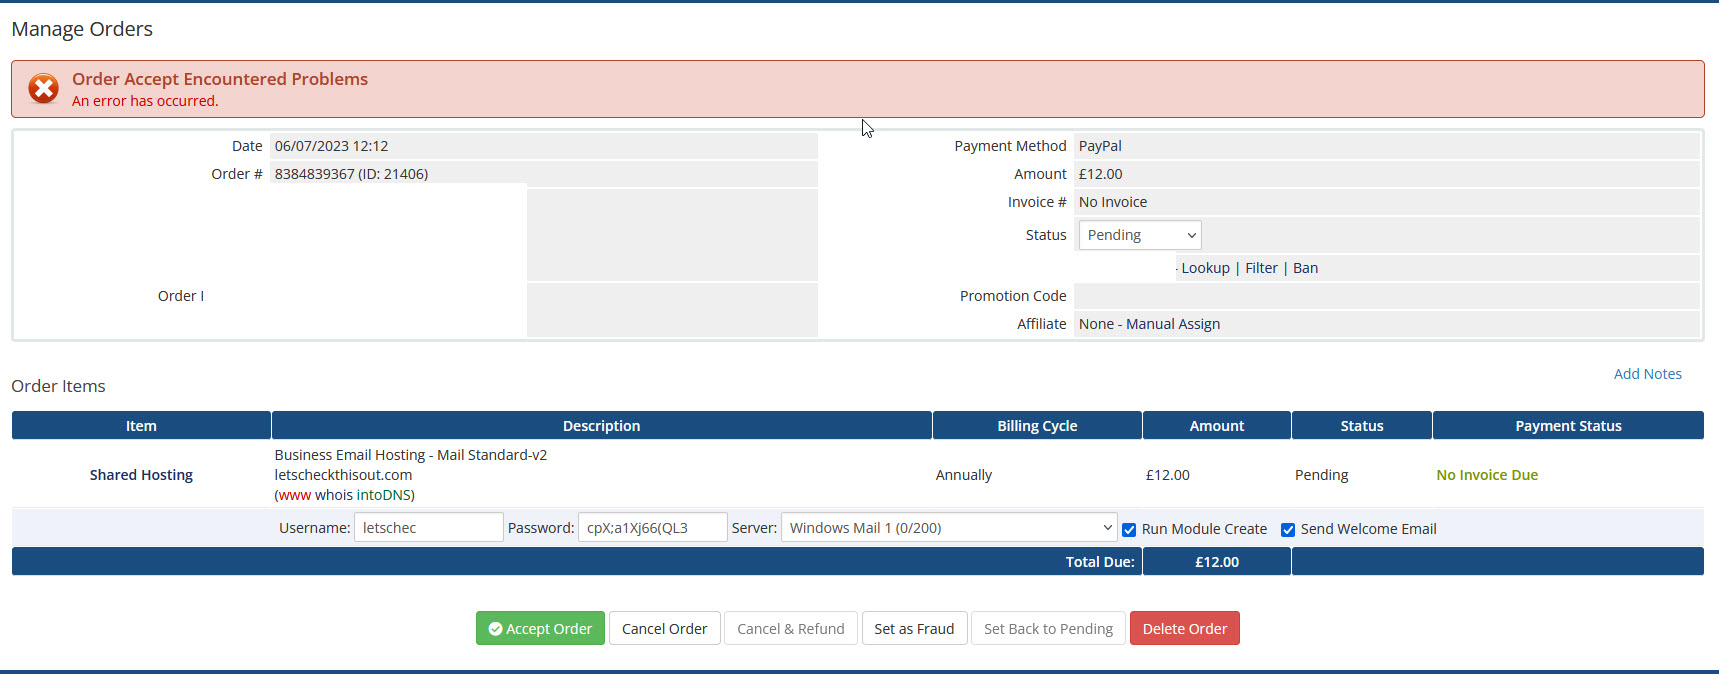Click into the Username input field
The height and width of the screenshot is (674, 1719).
428,528
